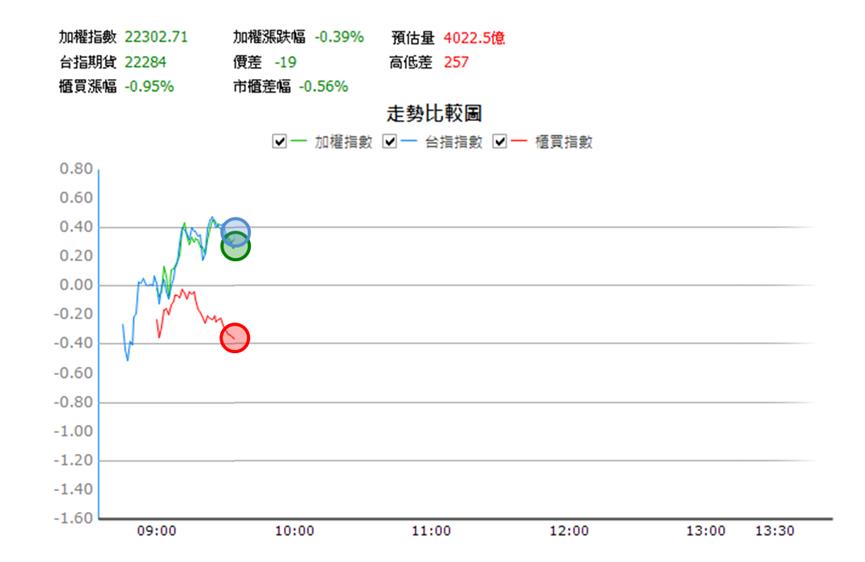Screen dimensions: 865x562
Task: Click the 高低差 value 257
Action: coord(456,62)
